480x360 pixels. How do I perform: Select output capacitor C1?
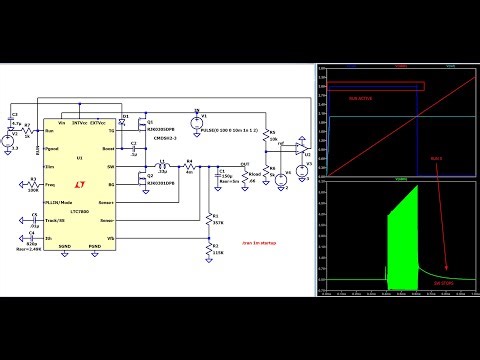218,176
